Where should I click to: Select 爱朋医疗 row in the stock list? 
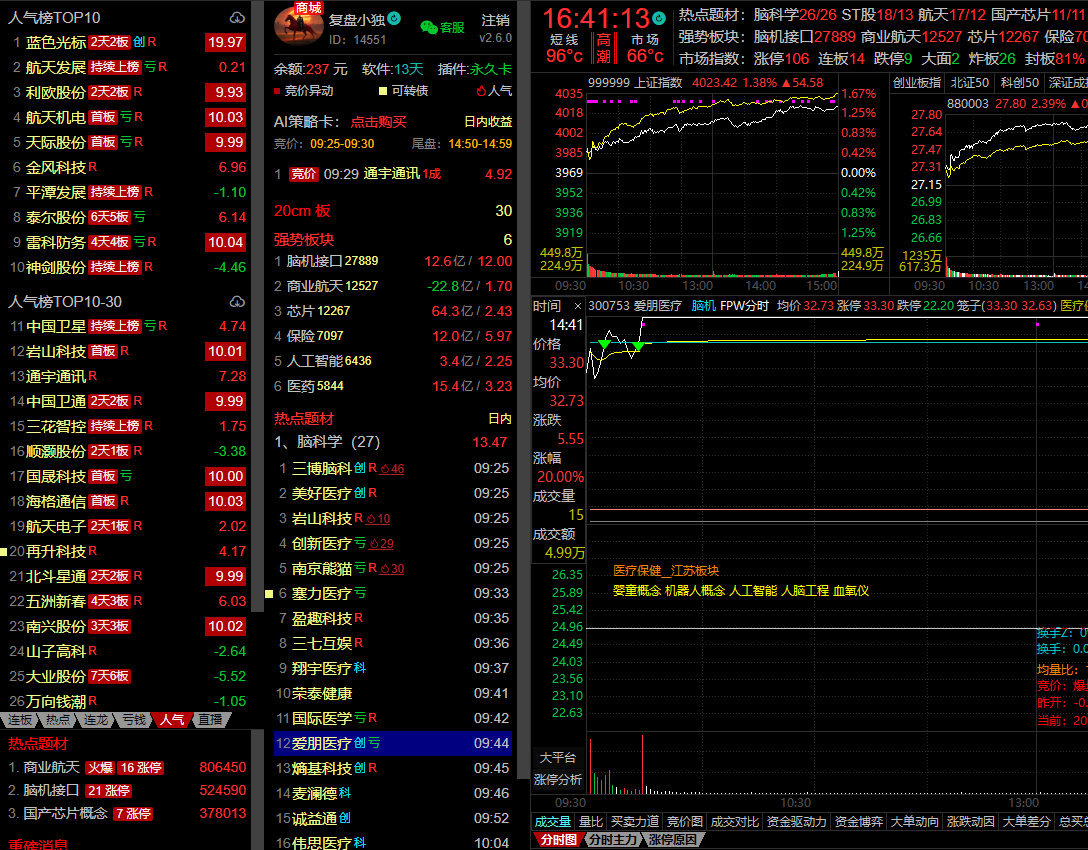click(321, 743)
